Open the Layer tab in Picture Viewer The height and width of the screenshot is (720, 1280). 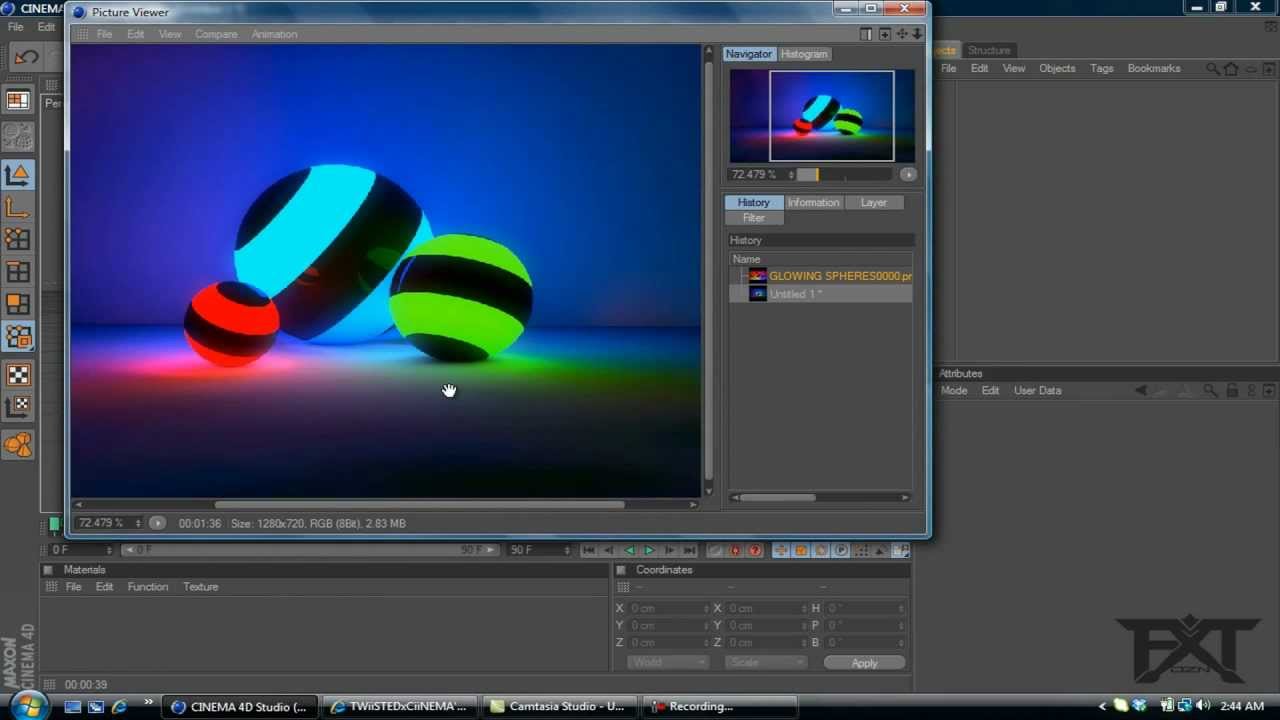coord(874,202)
